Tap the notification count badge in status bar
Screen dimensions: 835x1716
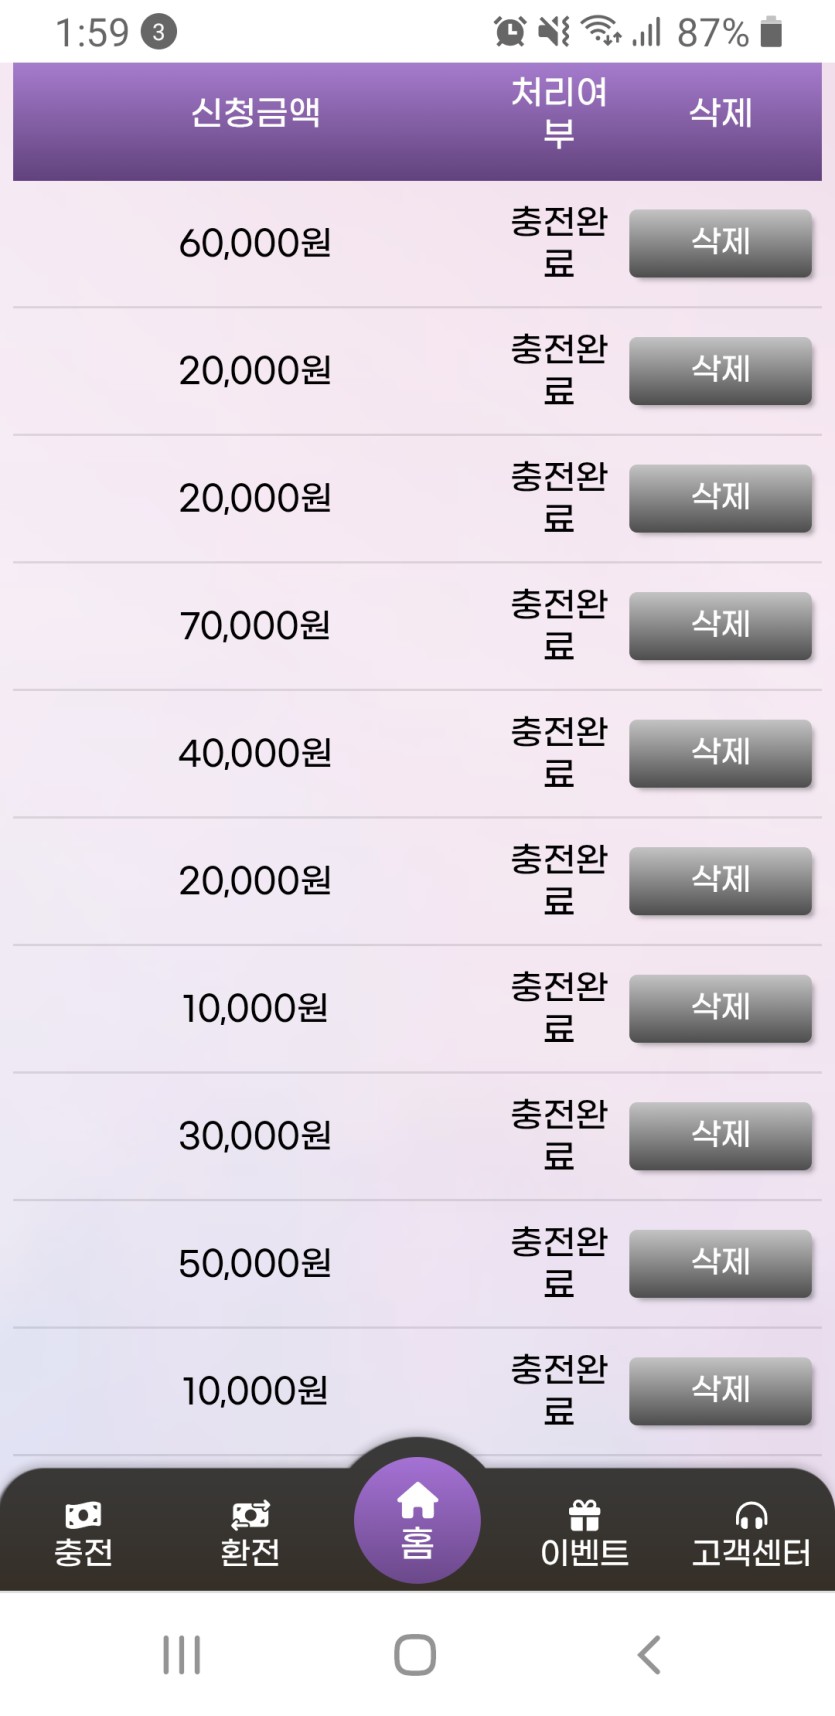(158, 32)
